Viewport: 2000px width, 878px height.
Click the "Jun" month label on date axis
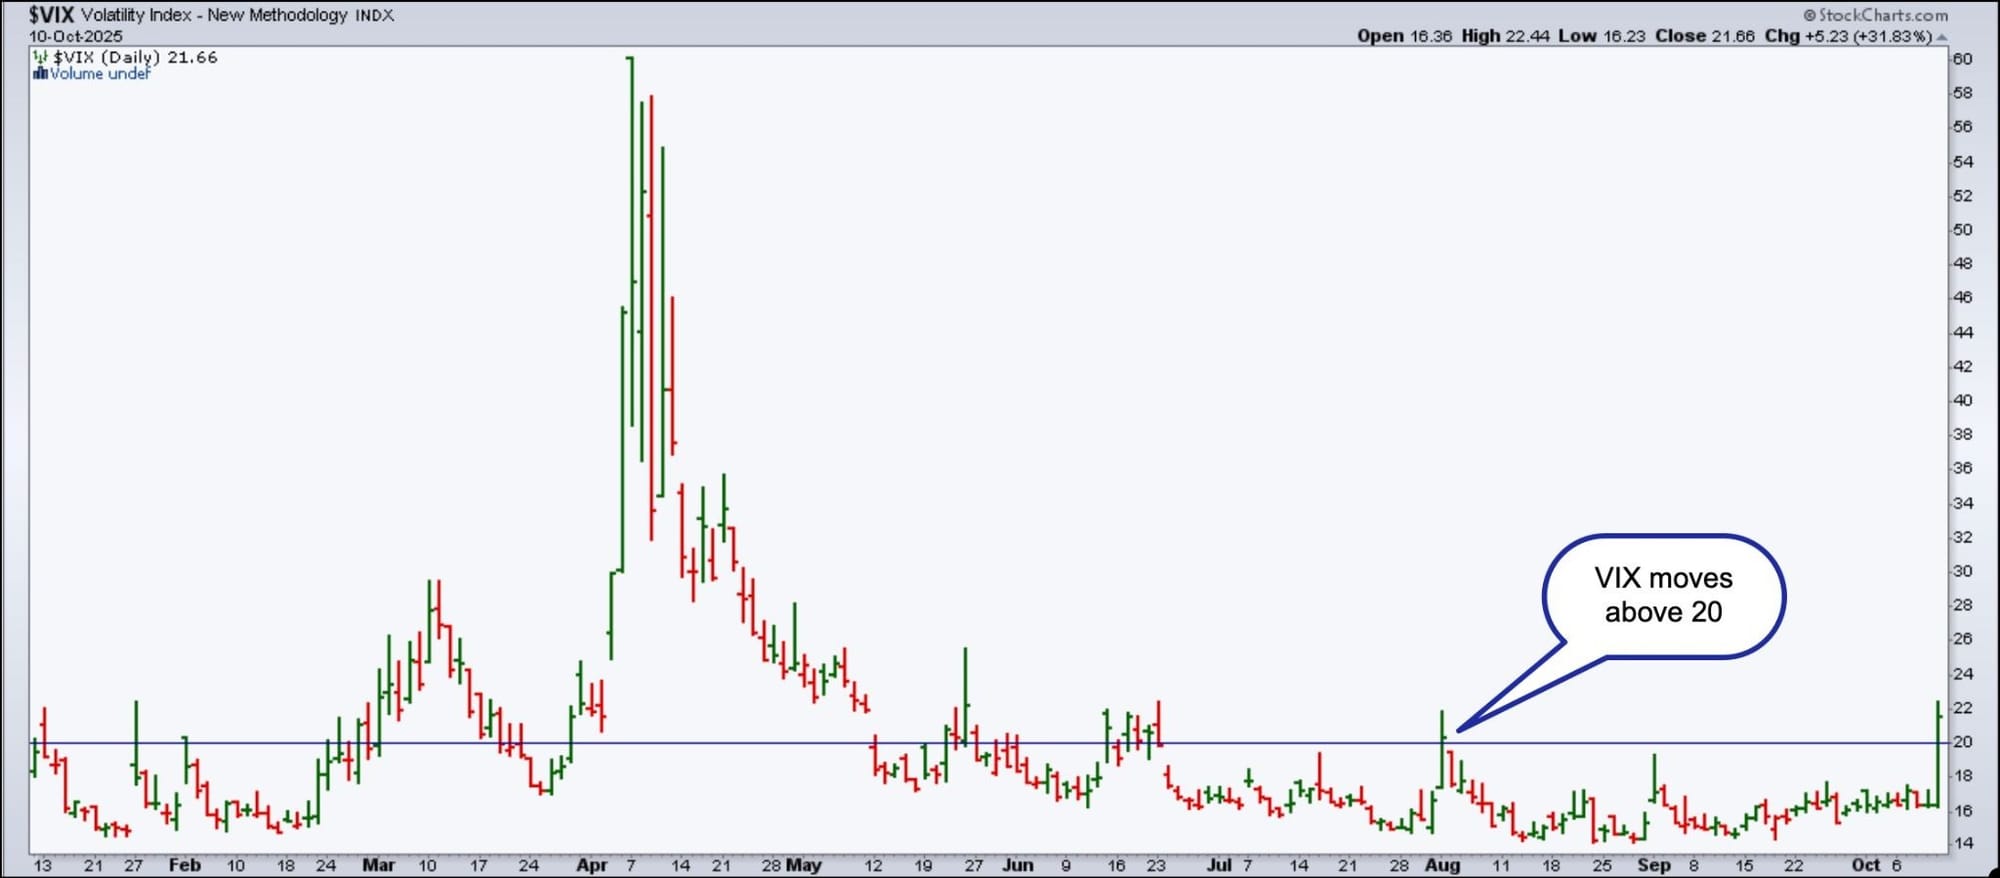(x=1018, y=865)
